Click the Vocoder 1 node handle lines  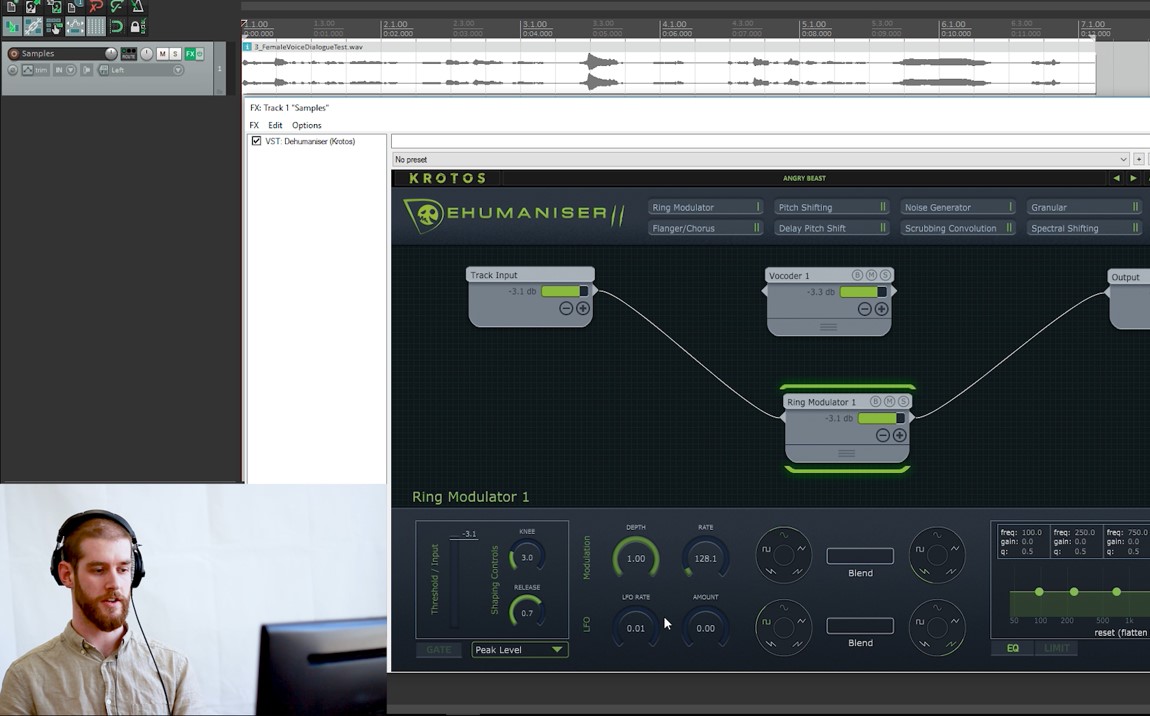829,327
